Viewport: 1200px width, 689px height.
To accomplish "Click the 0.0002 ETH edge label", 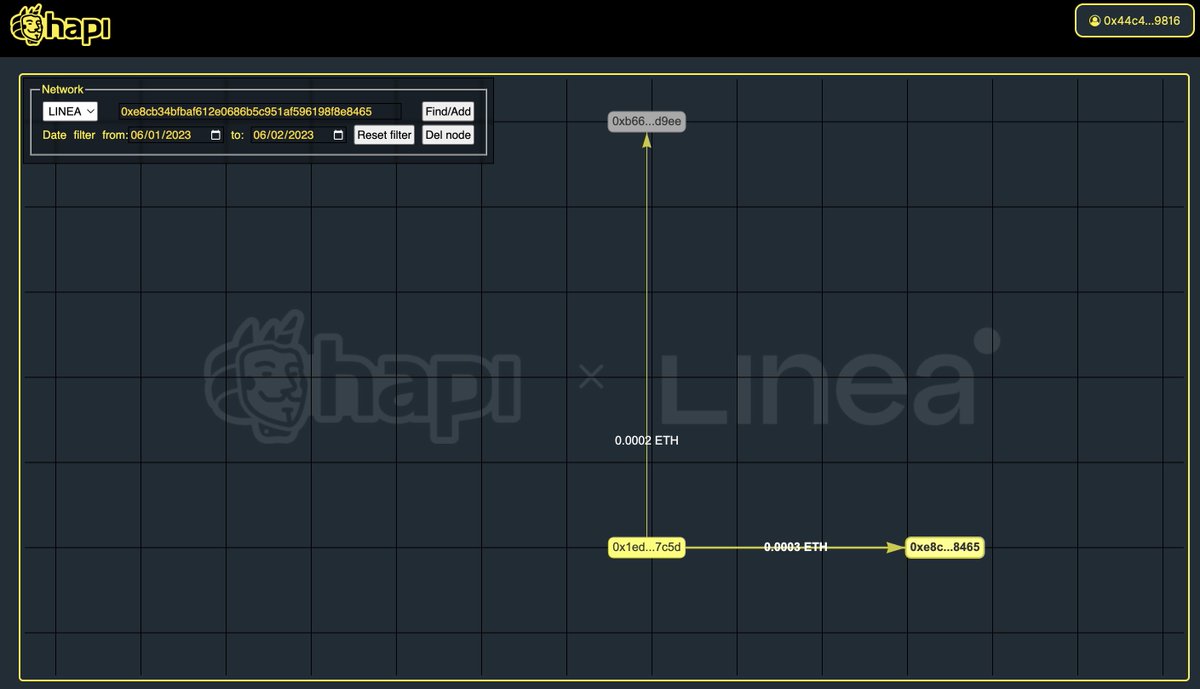I will [x=647, y=440].
